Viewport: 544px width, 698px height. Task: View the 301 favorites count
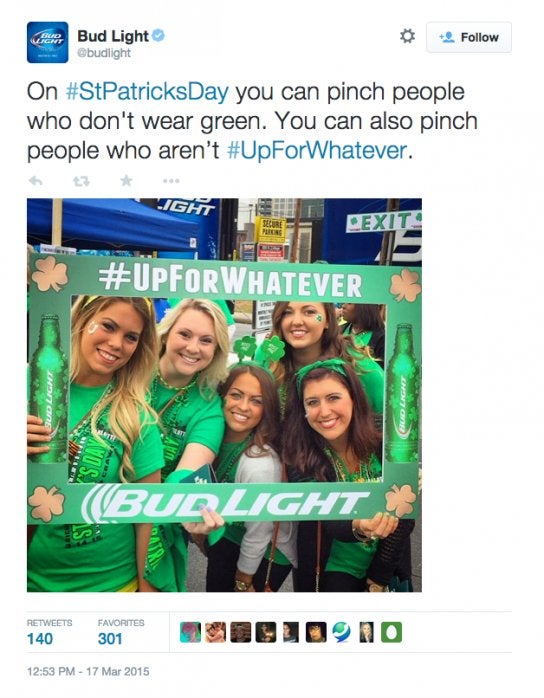coord(110,639)
